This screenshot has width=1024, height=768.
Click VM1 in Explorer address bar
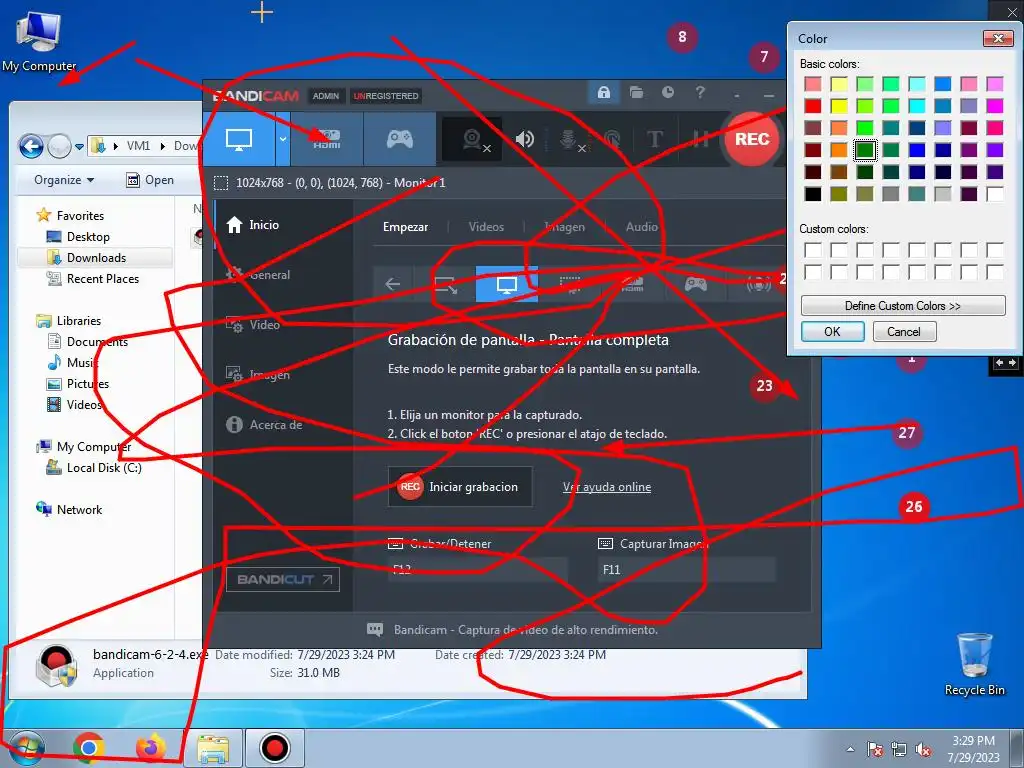pyautogui.click(x=138, y=146)
